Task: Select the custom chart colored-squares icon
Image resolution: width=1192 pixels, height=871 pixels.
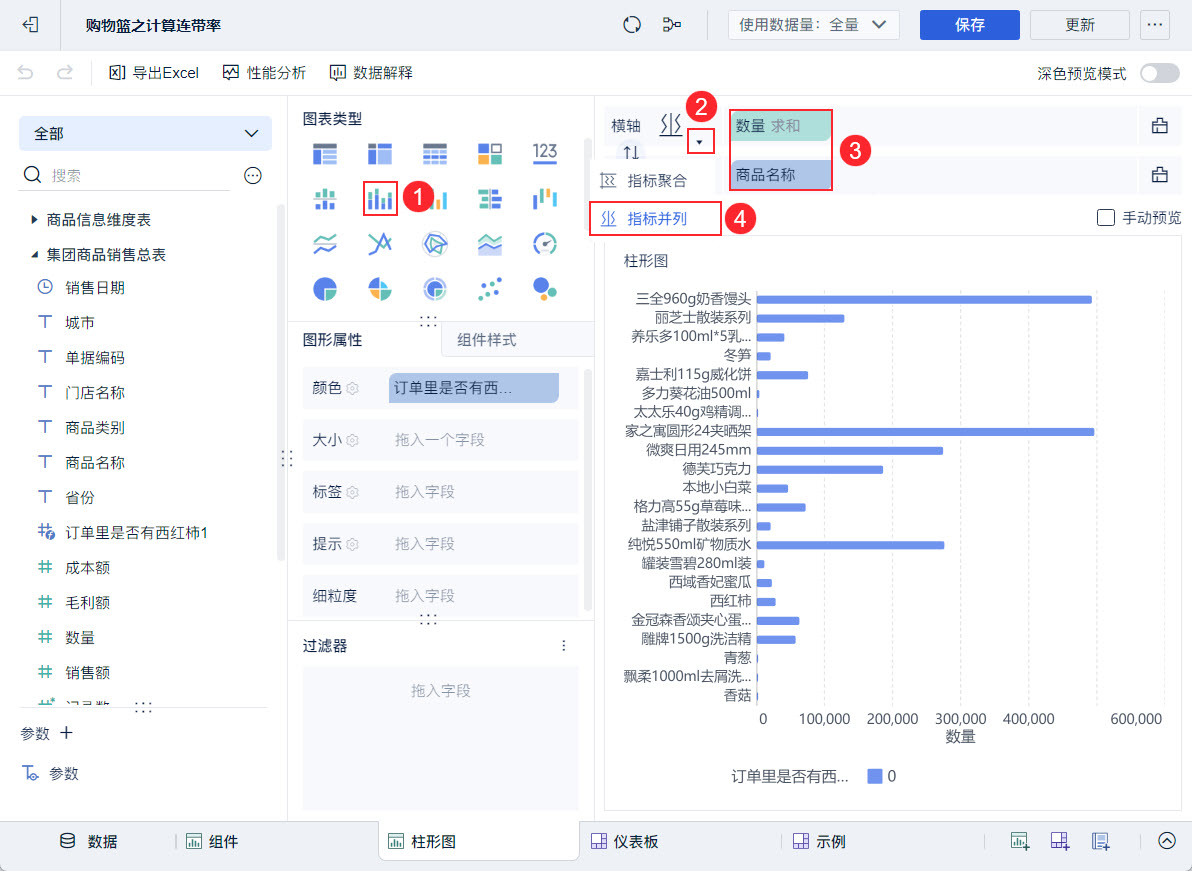Action: [x=490, y=154]
